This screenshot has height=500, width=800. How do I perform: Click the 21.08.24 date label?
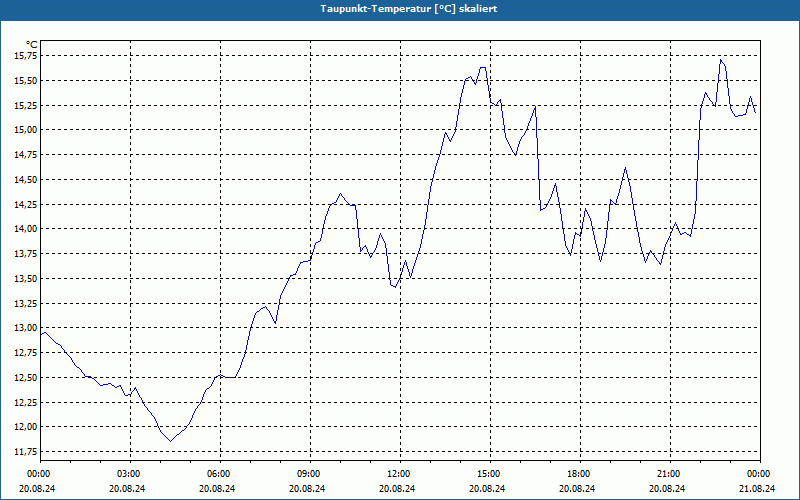pyautogui.click(x=757, y=488)
